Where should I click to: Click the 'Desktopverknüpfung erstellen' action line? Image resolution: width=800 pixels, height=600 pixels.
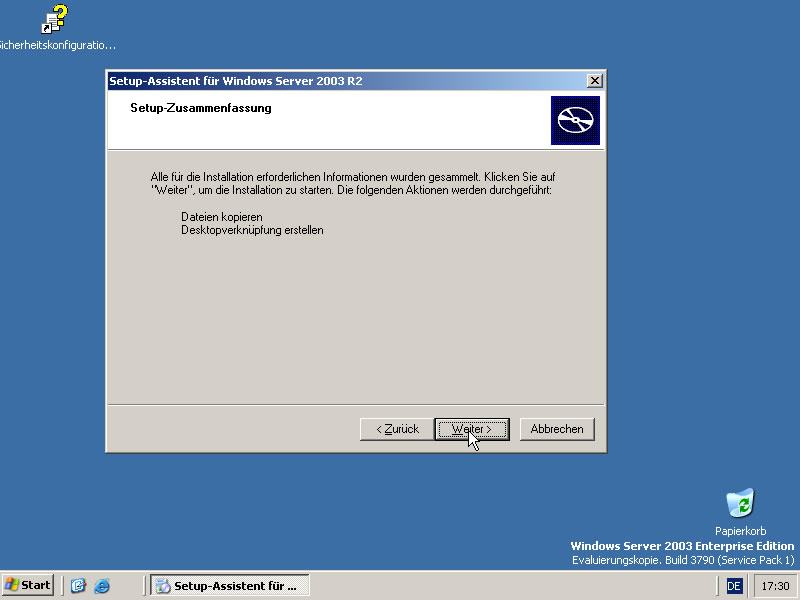[252, 230]
